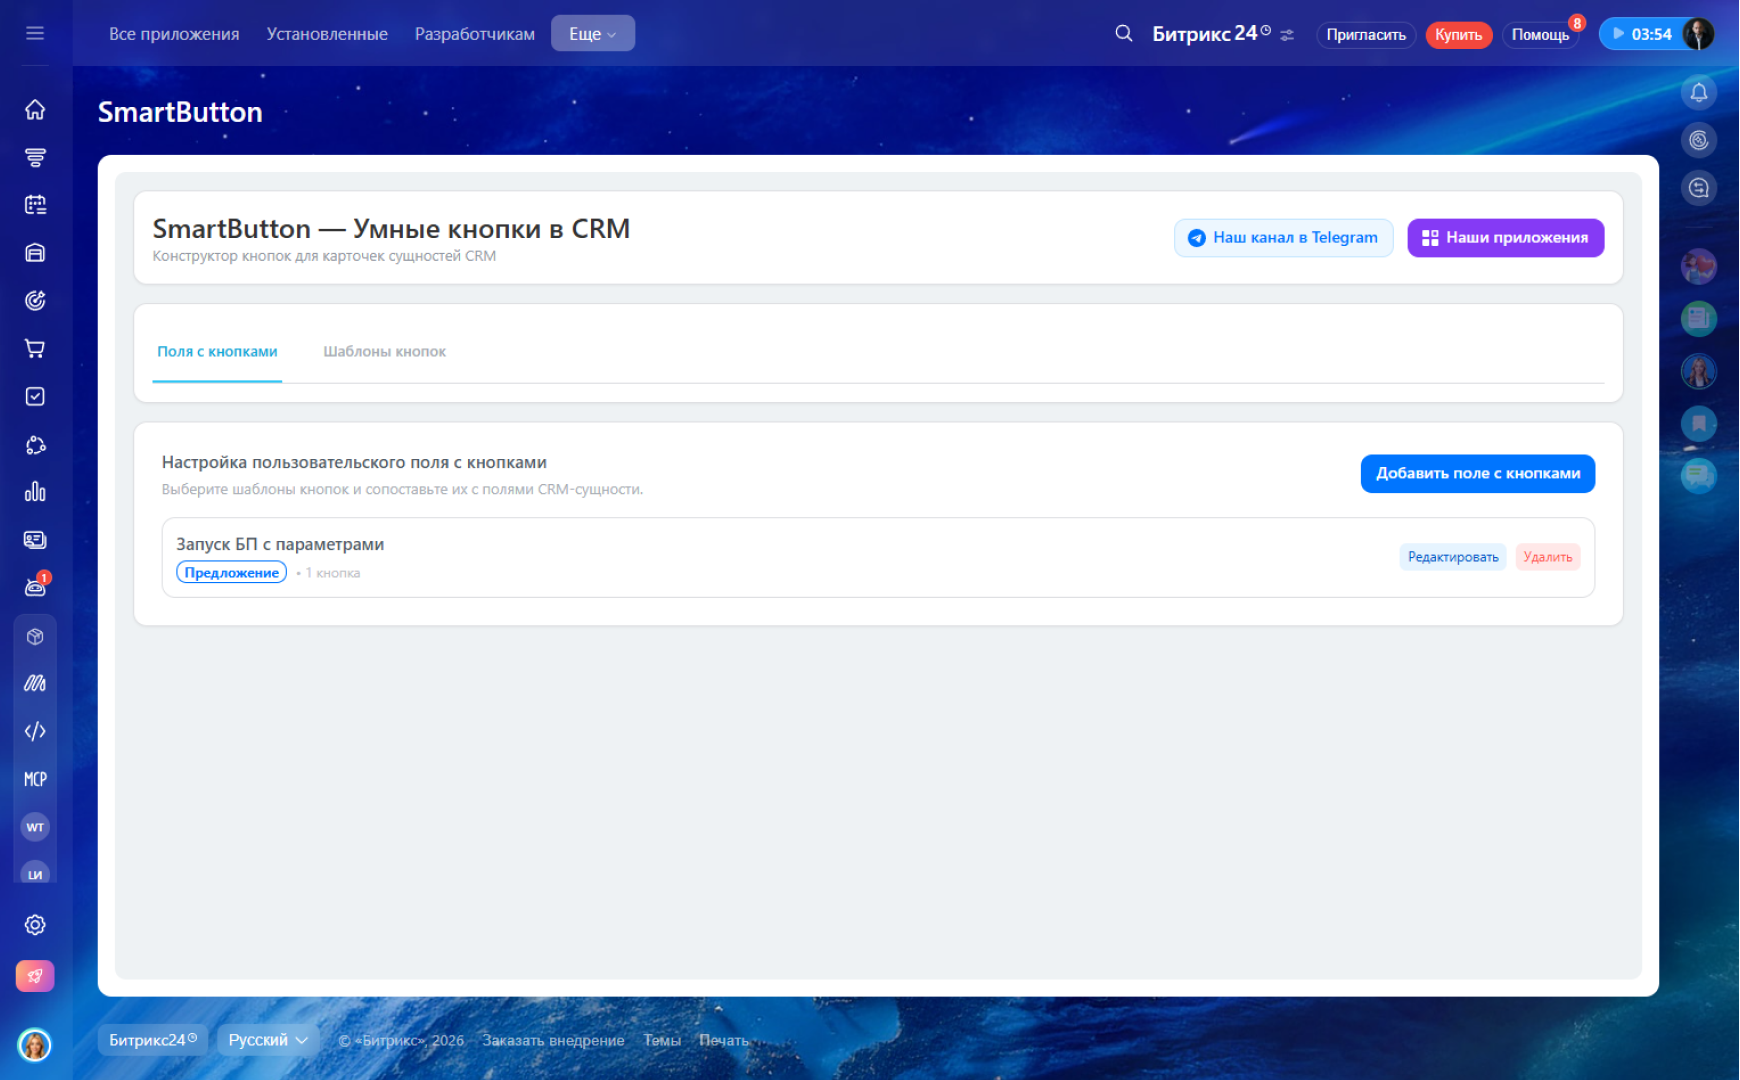This screenshot has height=1080, width=1740.
Task: Open the Разработчикам menu item
Action: coord(475,34)
